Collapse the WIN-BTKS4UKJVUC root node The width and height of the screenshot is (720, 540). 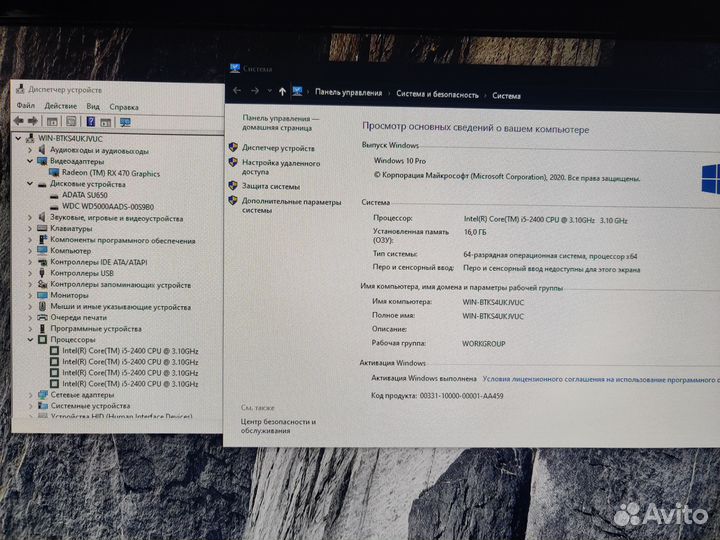coord(18,138)
